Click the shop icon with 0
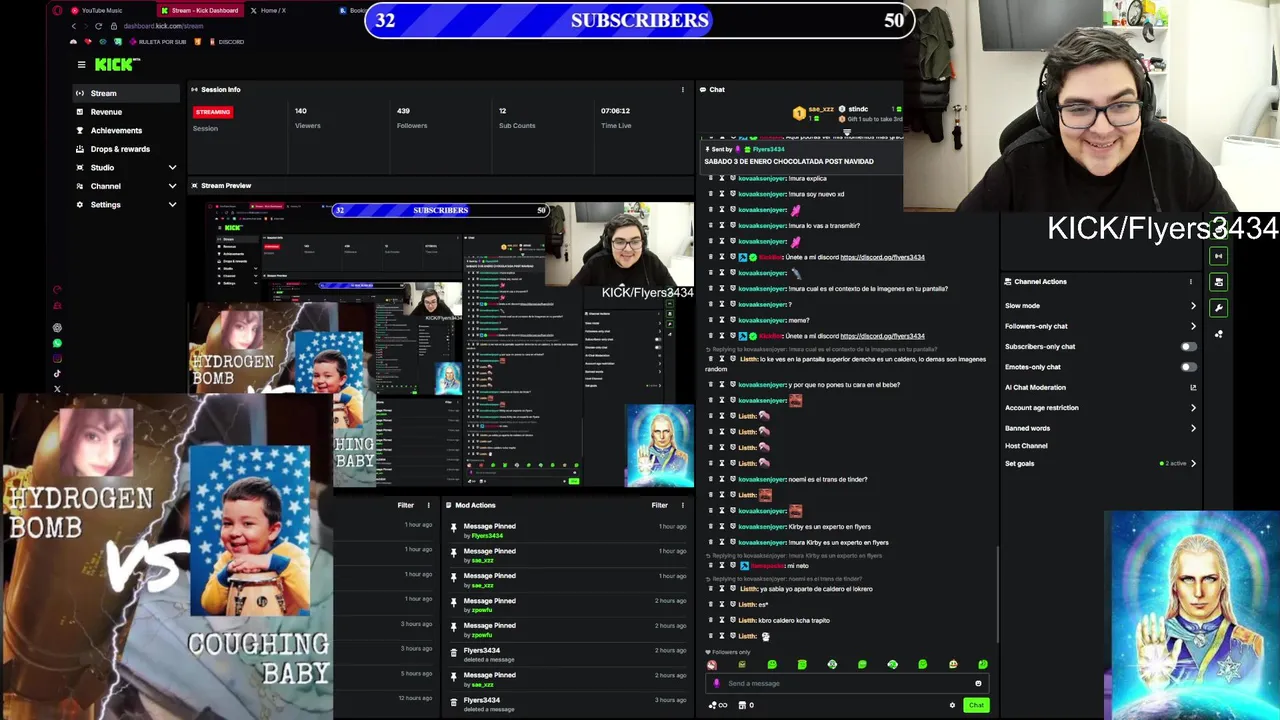This screenshot has width=1280, height=720. [x=745, y=705]
